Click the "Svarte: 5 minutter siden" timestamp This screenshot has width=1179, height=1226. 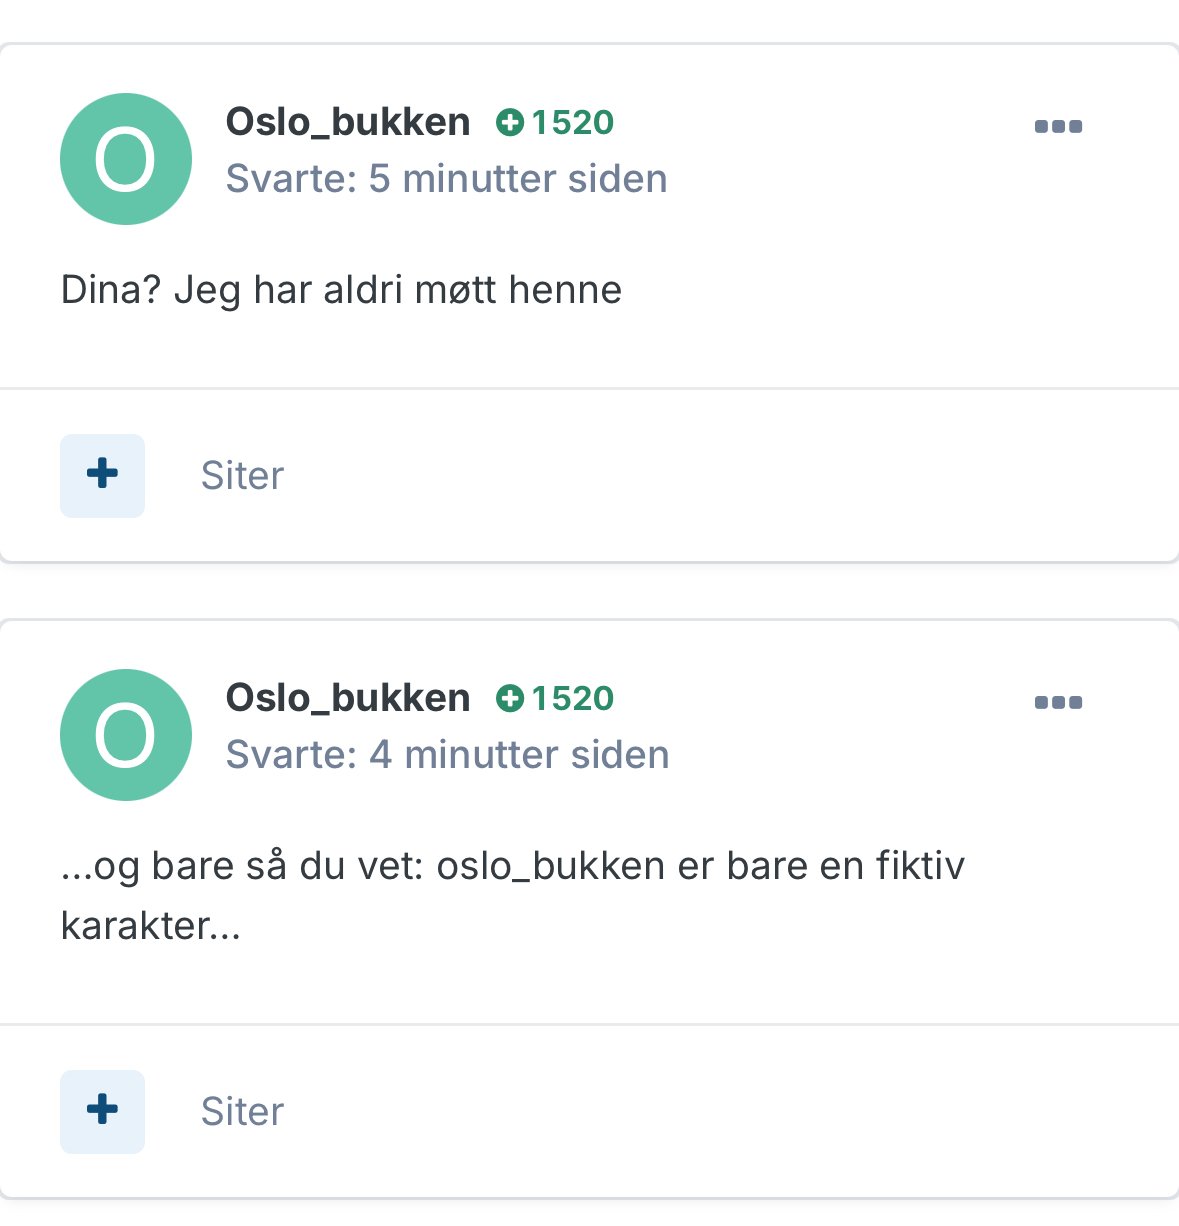click(446, 179)
